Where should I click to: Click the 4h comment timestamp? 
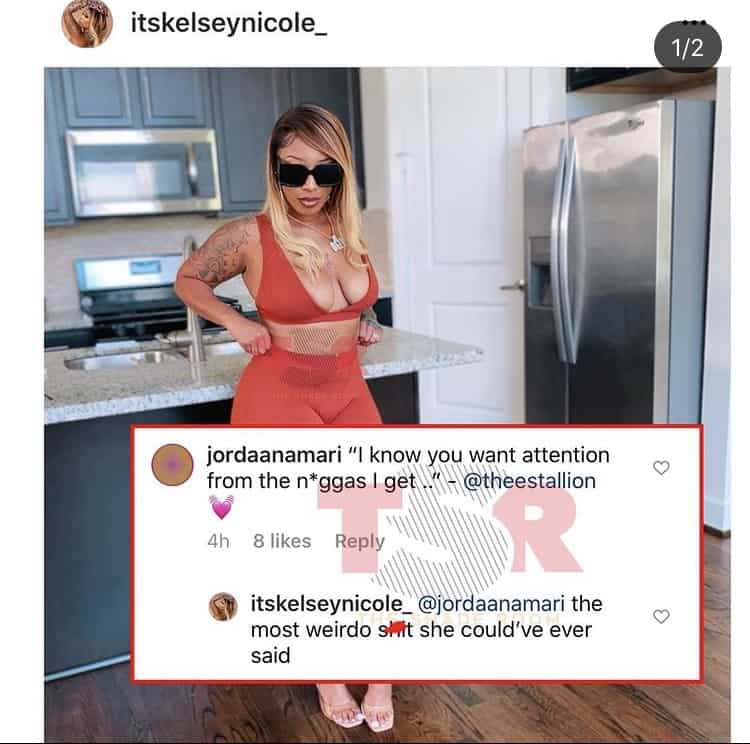pos(219,541)
